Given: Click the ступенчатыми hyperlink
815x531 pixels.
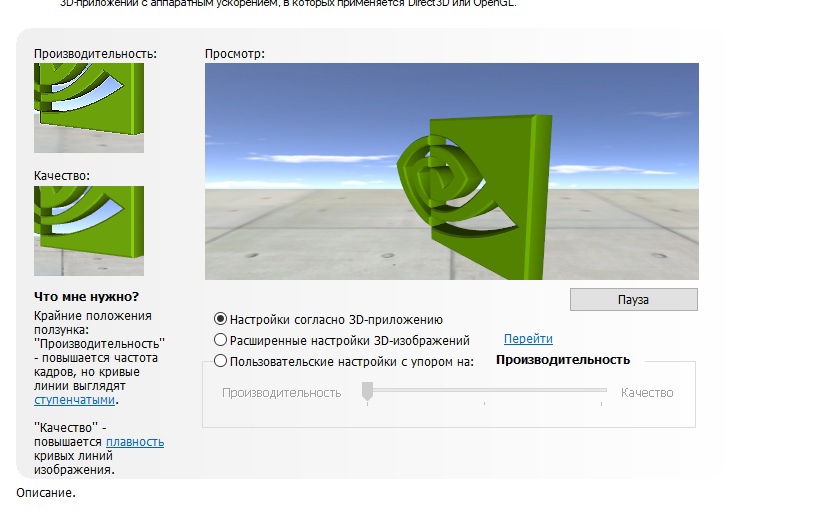Looking at the screenshot, I should (74, 400).
